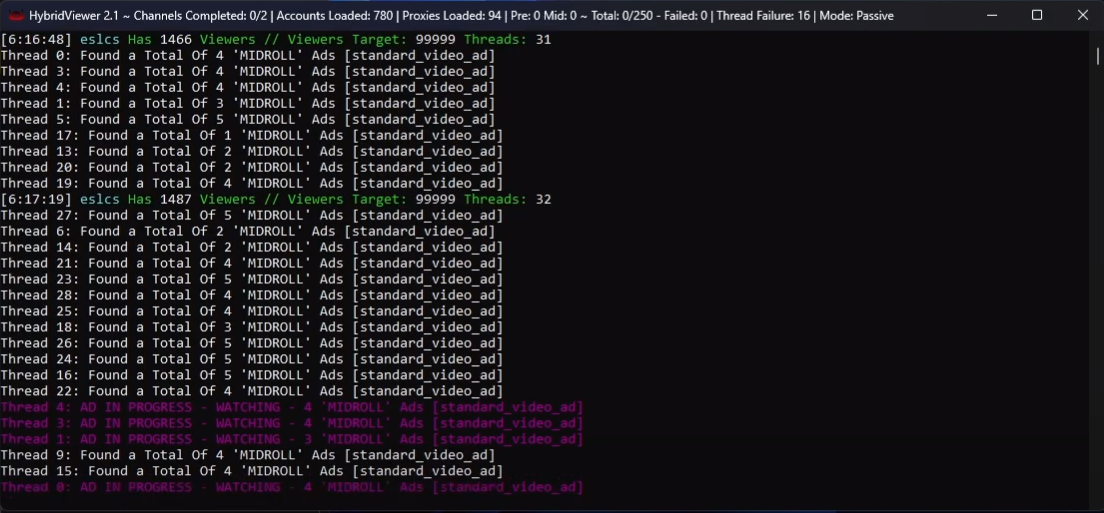Click the HybridViewer red app icon in title bar

pos(16,15)
